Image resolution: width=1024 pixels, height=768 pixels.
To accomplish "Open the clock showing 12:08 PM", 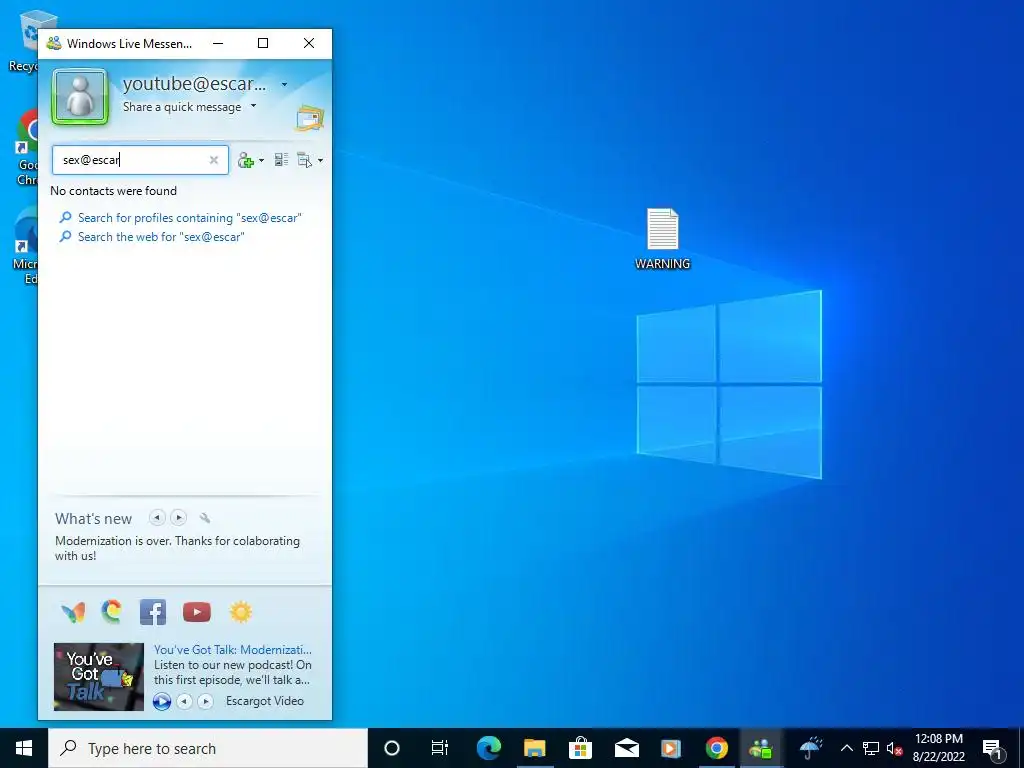I will pyautogui.click(x=938, y=748).
